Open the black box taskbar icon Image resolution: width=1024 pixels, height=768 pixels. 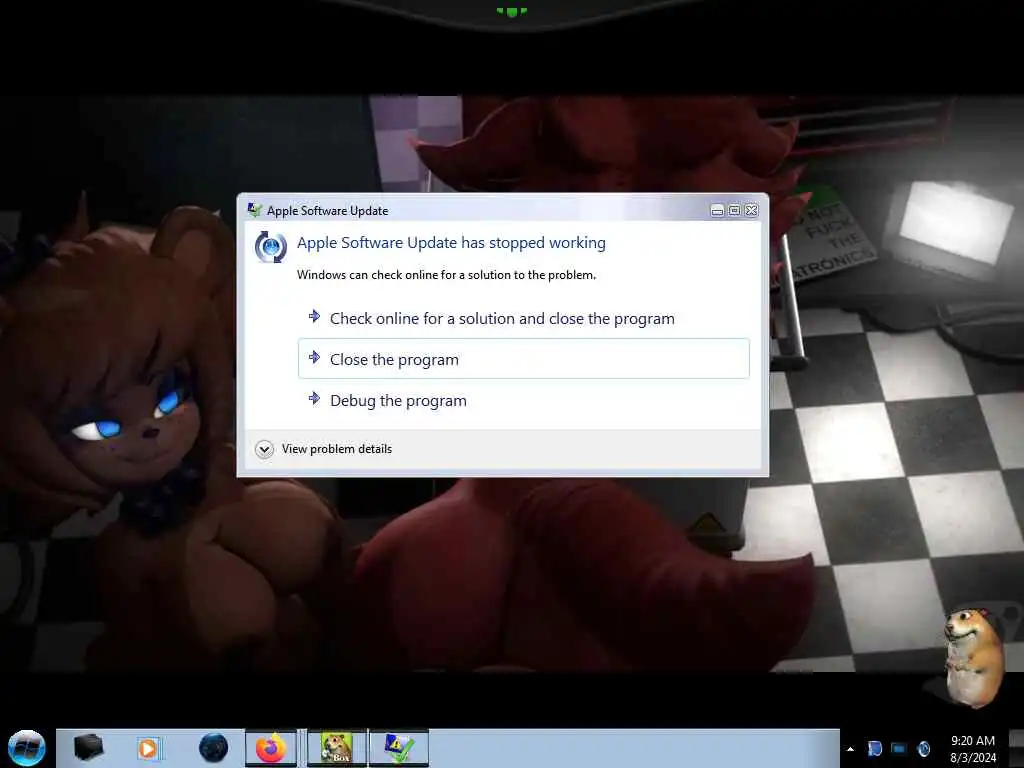pyautogui.click(x=88, y=747)
